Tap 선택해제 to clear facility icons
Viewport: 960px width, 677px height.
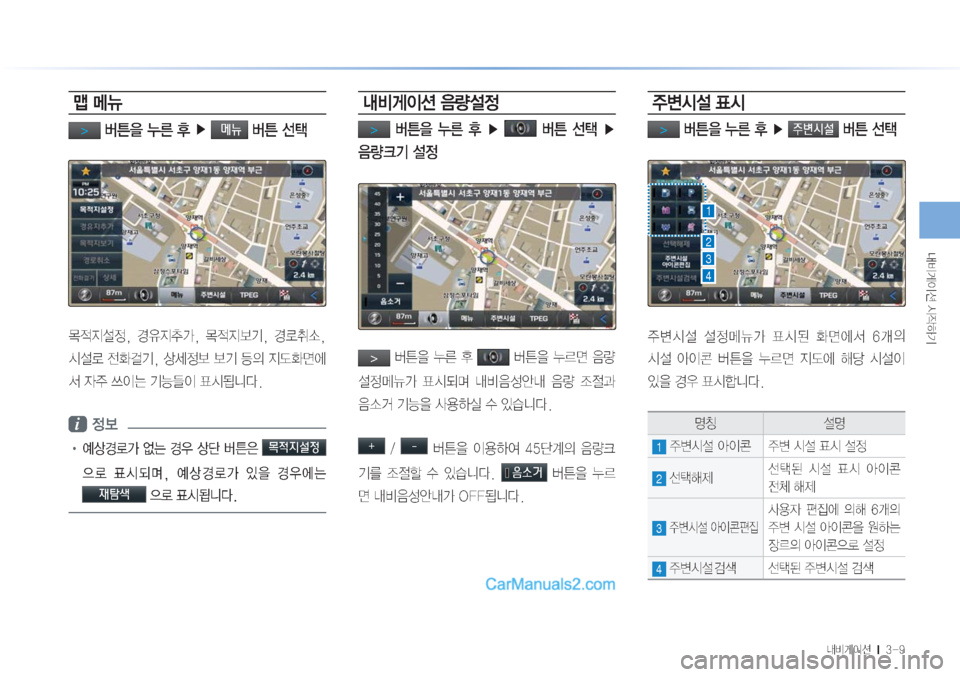[677, 244]
